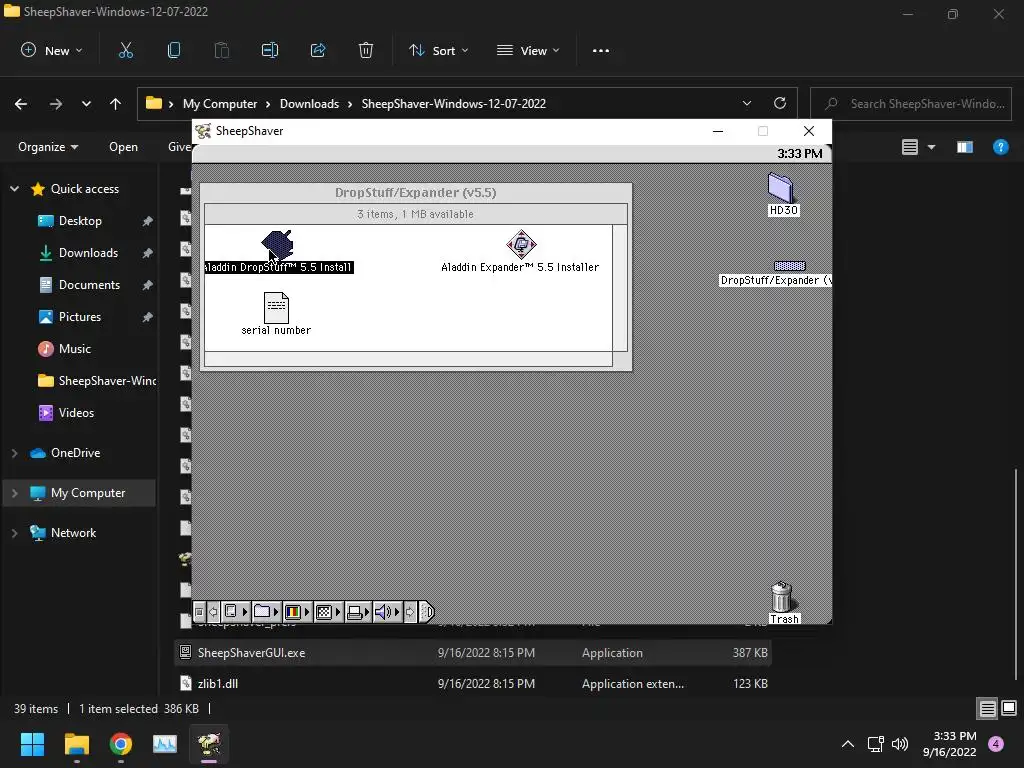The width and height of the screenshot is (1024, 768).
Task: Go back with the Explorer left arrow
Action: 21,104
